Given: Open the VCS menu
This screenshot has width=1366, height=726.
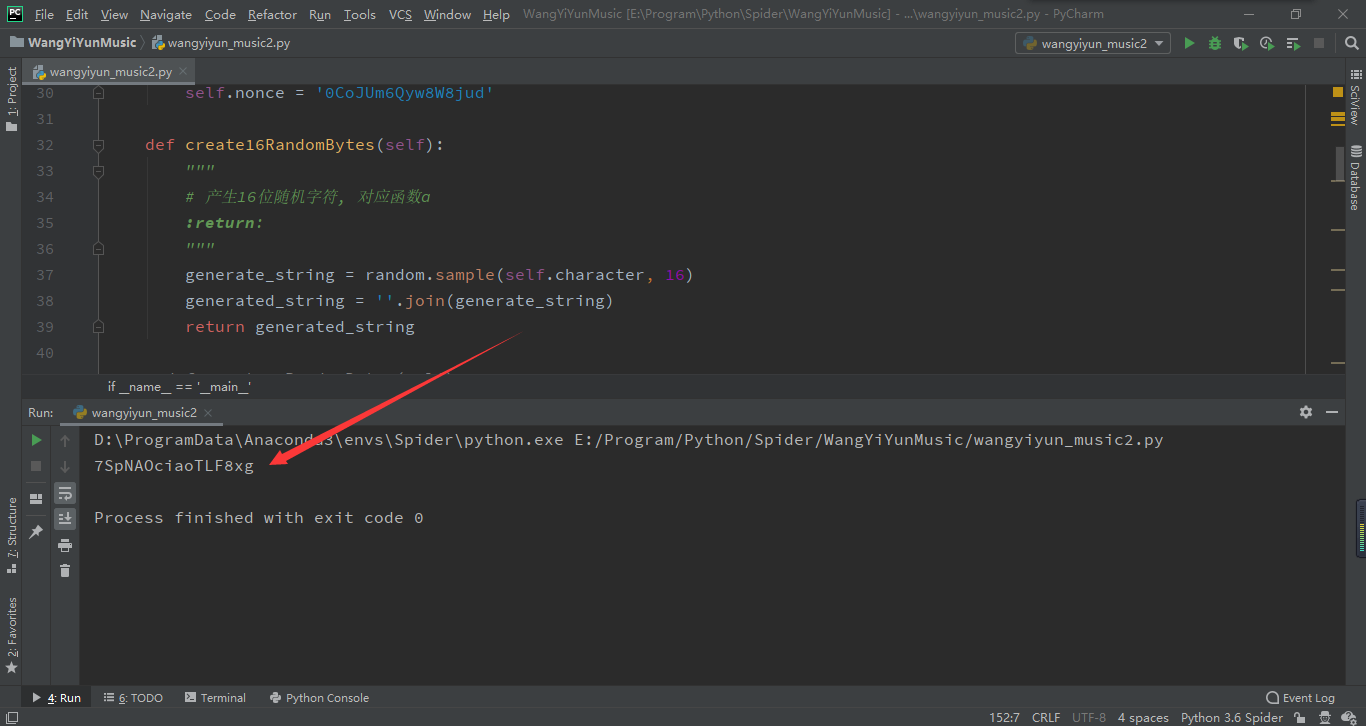Looking at the screenshot, I should (400, 14).
